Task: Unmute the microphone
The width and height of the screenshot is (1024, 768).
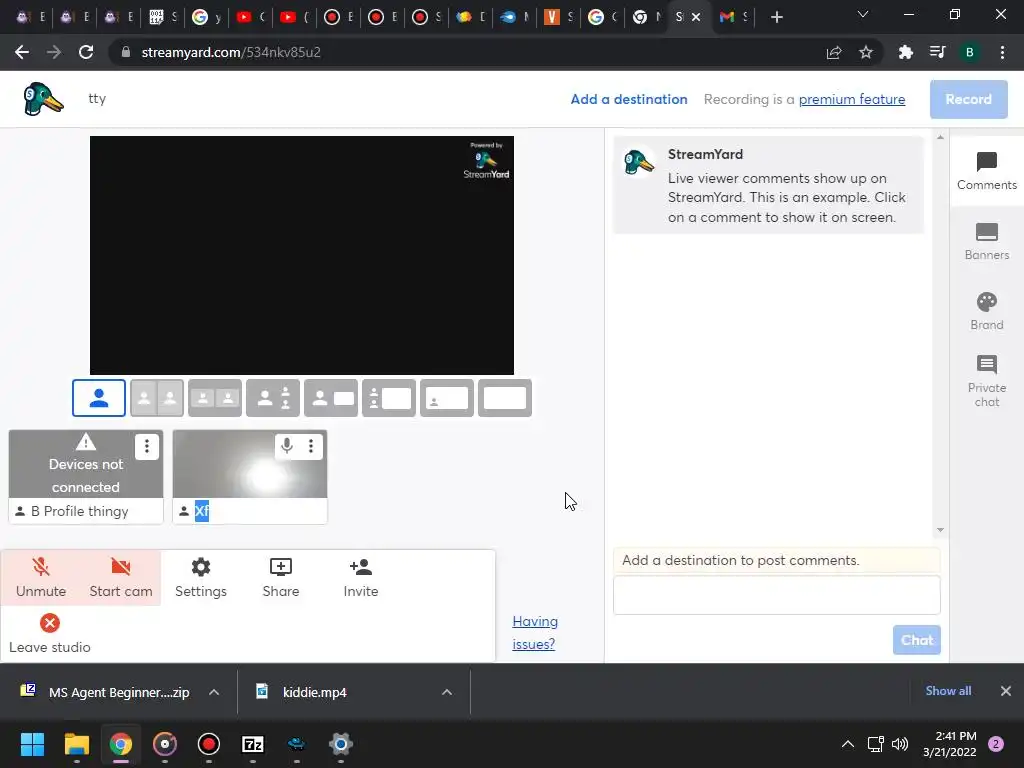Action: pyautogui.click(x=41, y=578)
